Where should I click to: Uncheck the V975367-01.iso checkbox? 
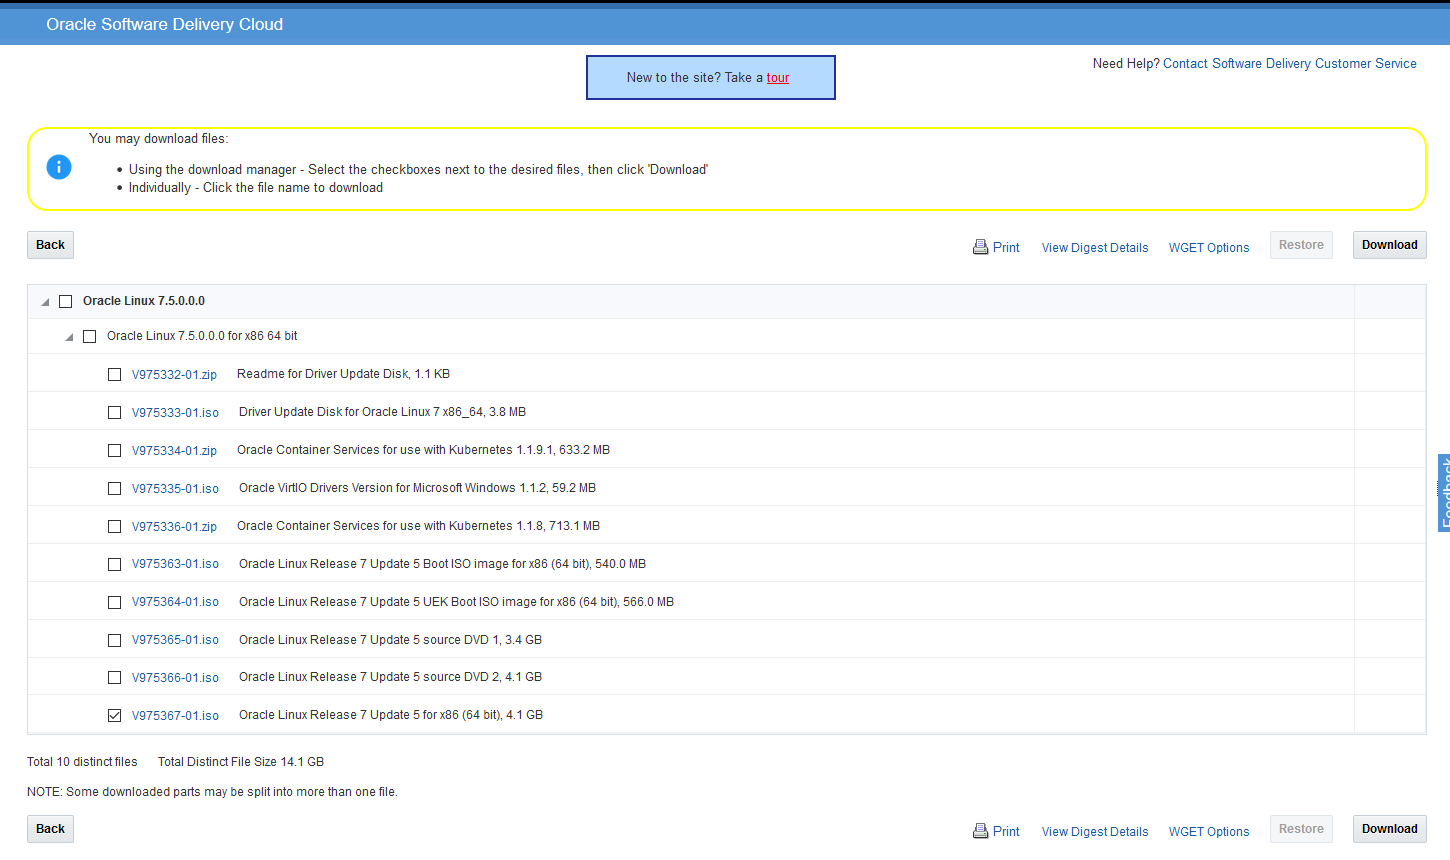click(114, 714)
